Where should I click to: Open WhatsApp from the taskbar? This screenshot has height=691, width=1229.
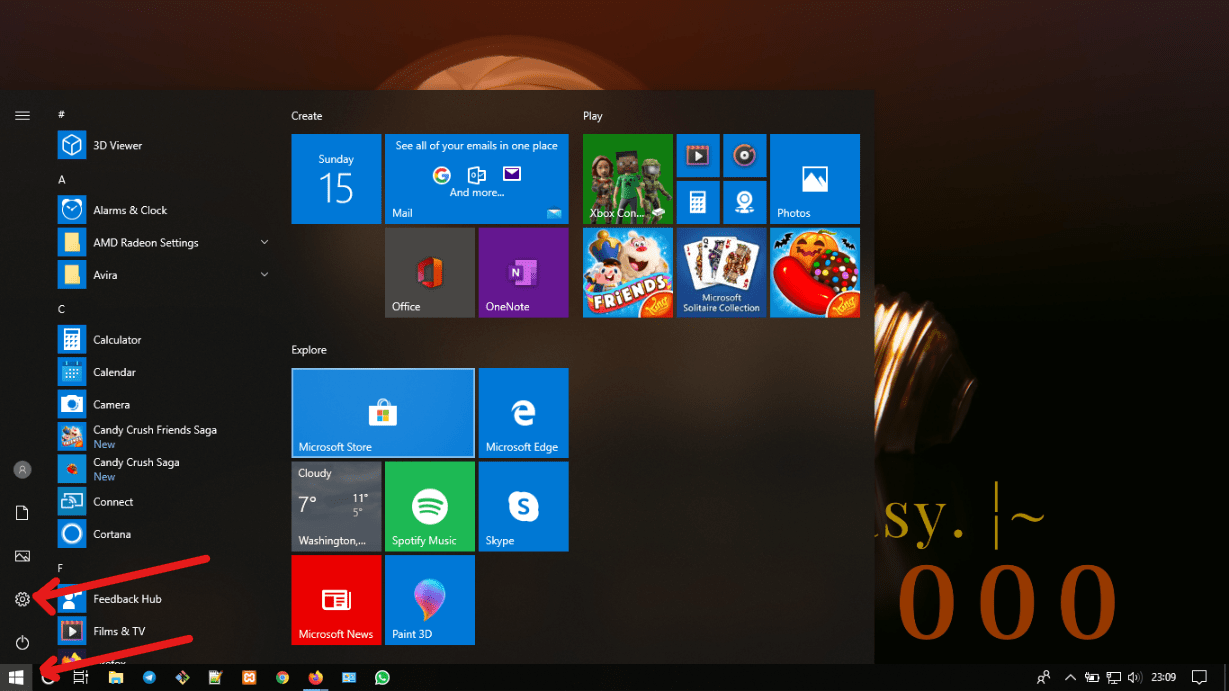point(382,677)
